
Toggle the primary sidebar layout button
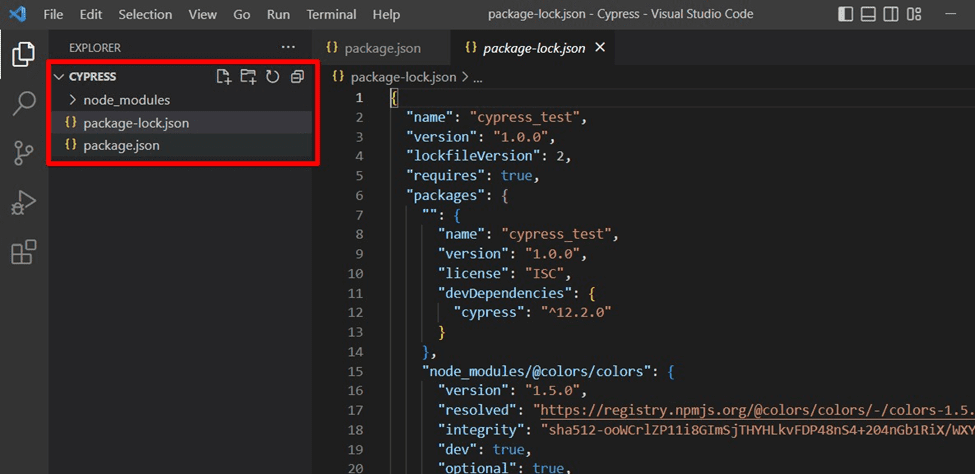[846, 15]
